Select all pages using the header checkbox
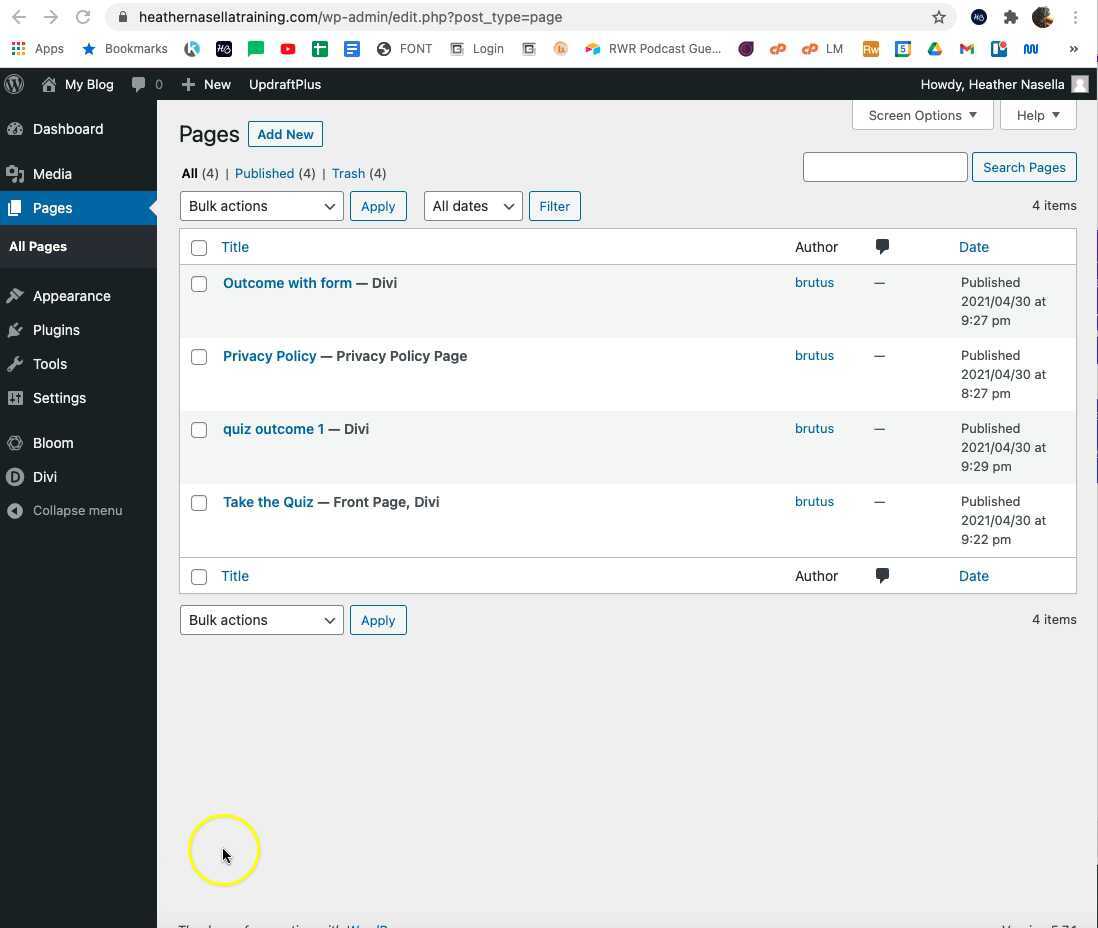1098x928 pixels. 199,247
